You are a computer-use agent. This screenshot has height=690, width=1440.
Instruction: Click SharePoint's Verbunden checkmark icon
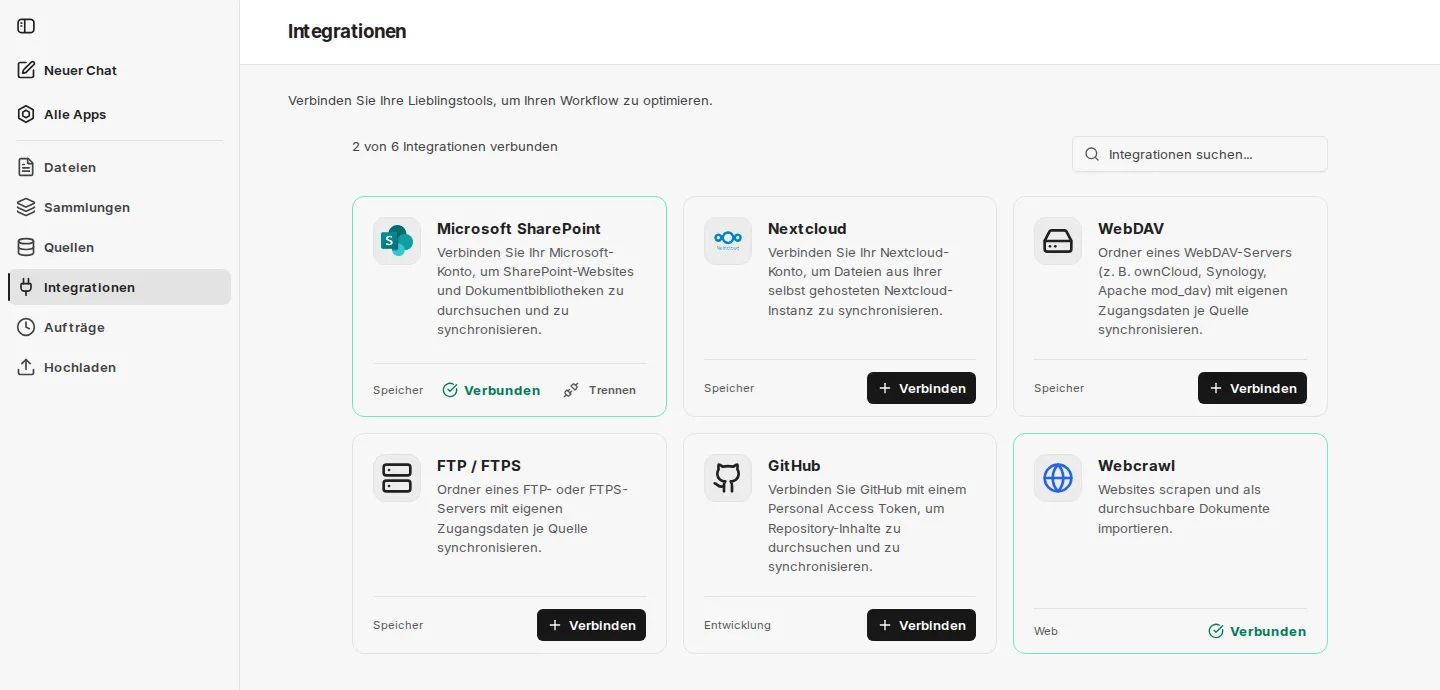coord(450,390)
